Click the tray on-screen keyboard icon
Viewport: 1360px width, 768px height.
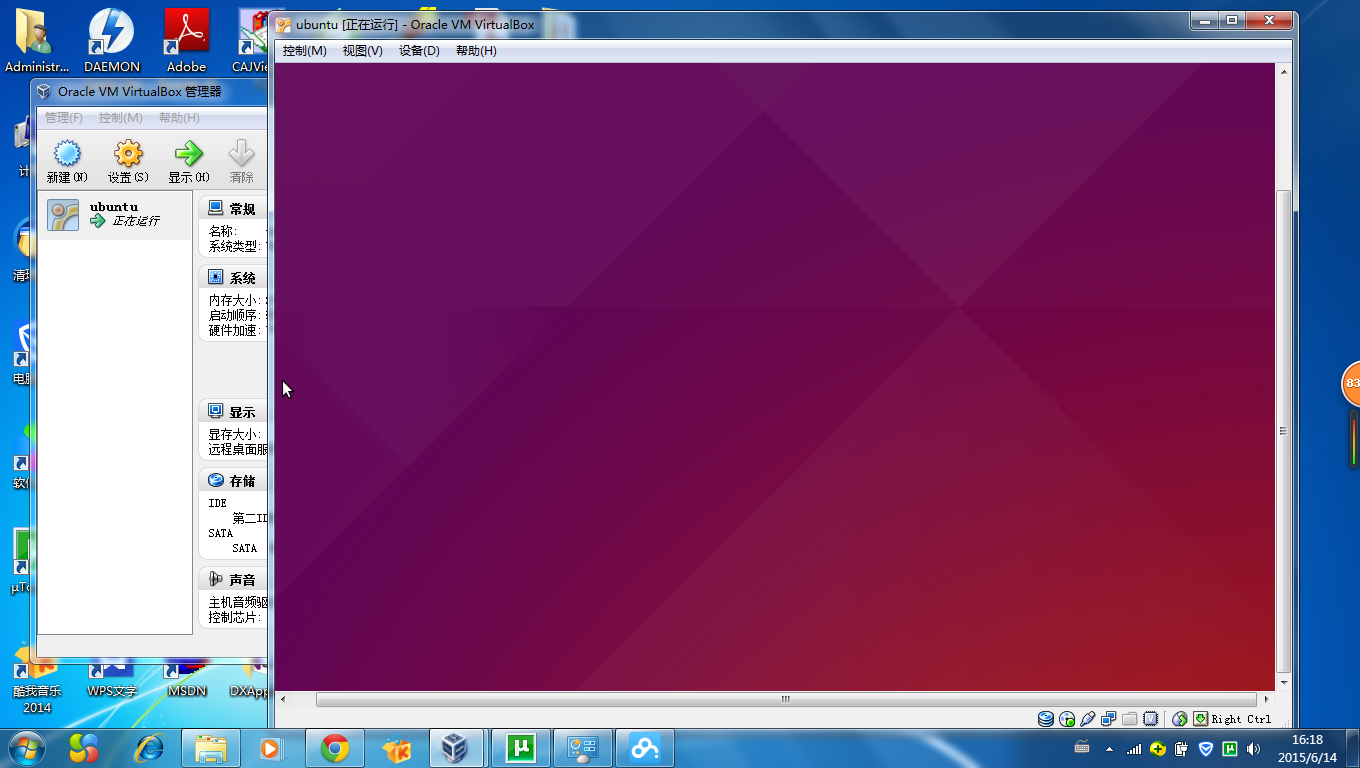(x=1082, y=747)
